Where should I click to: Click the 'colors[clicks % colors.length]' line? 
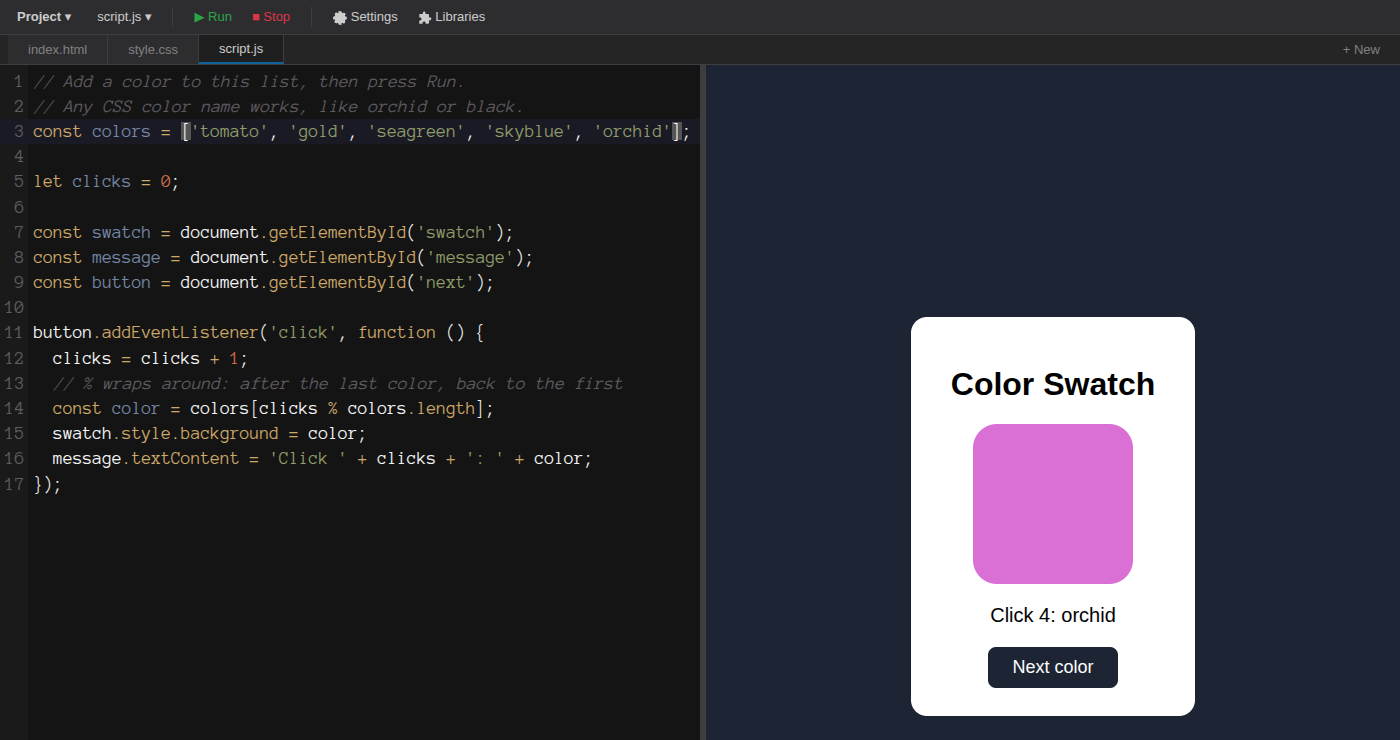pos(273,408)
